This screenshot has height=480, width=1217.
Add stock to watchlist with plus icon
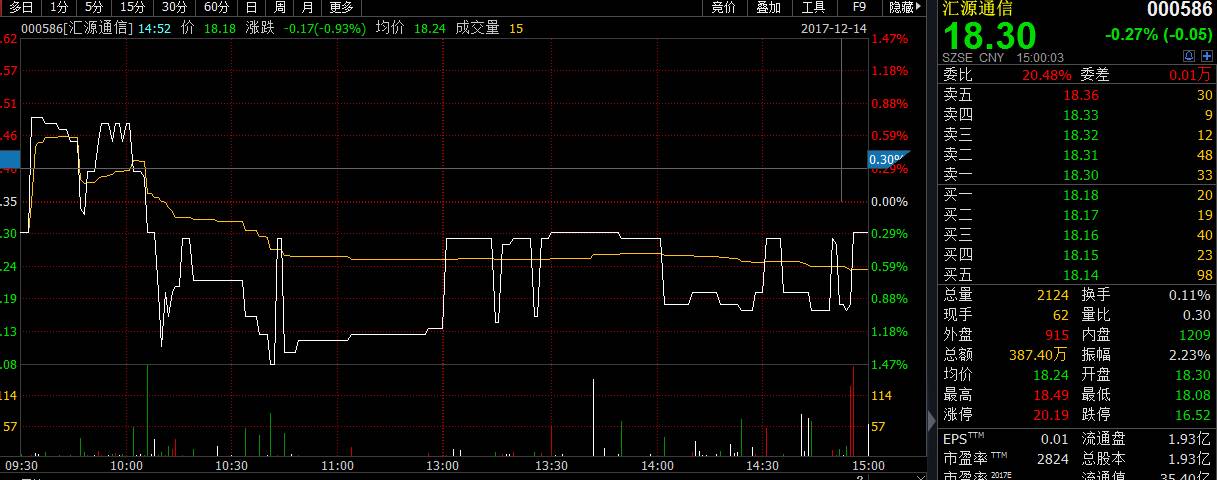[x=1206, y=57]
